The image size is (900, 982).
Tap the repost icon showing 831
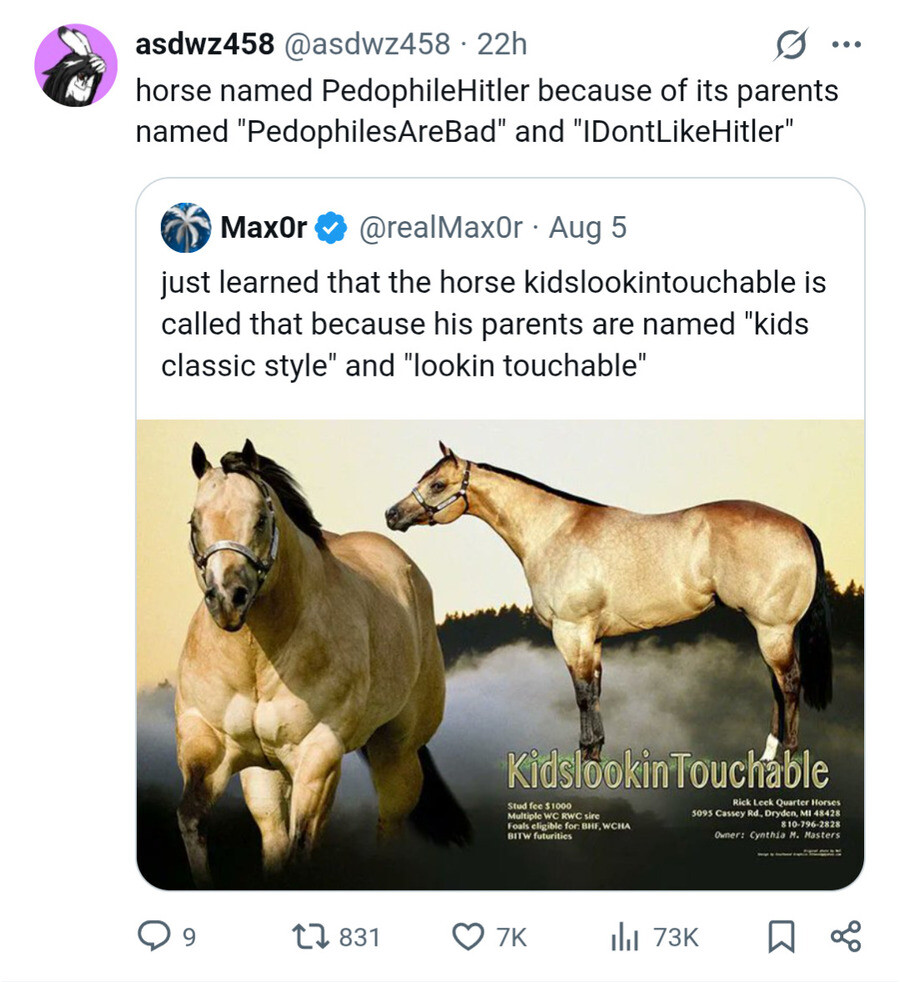(308, 937)
